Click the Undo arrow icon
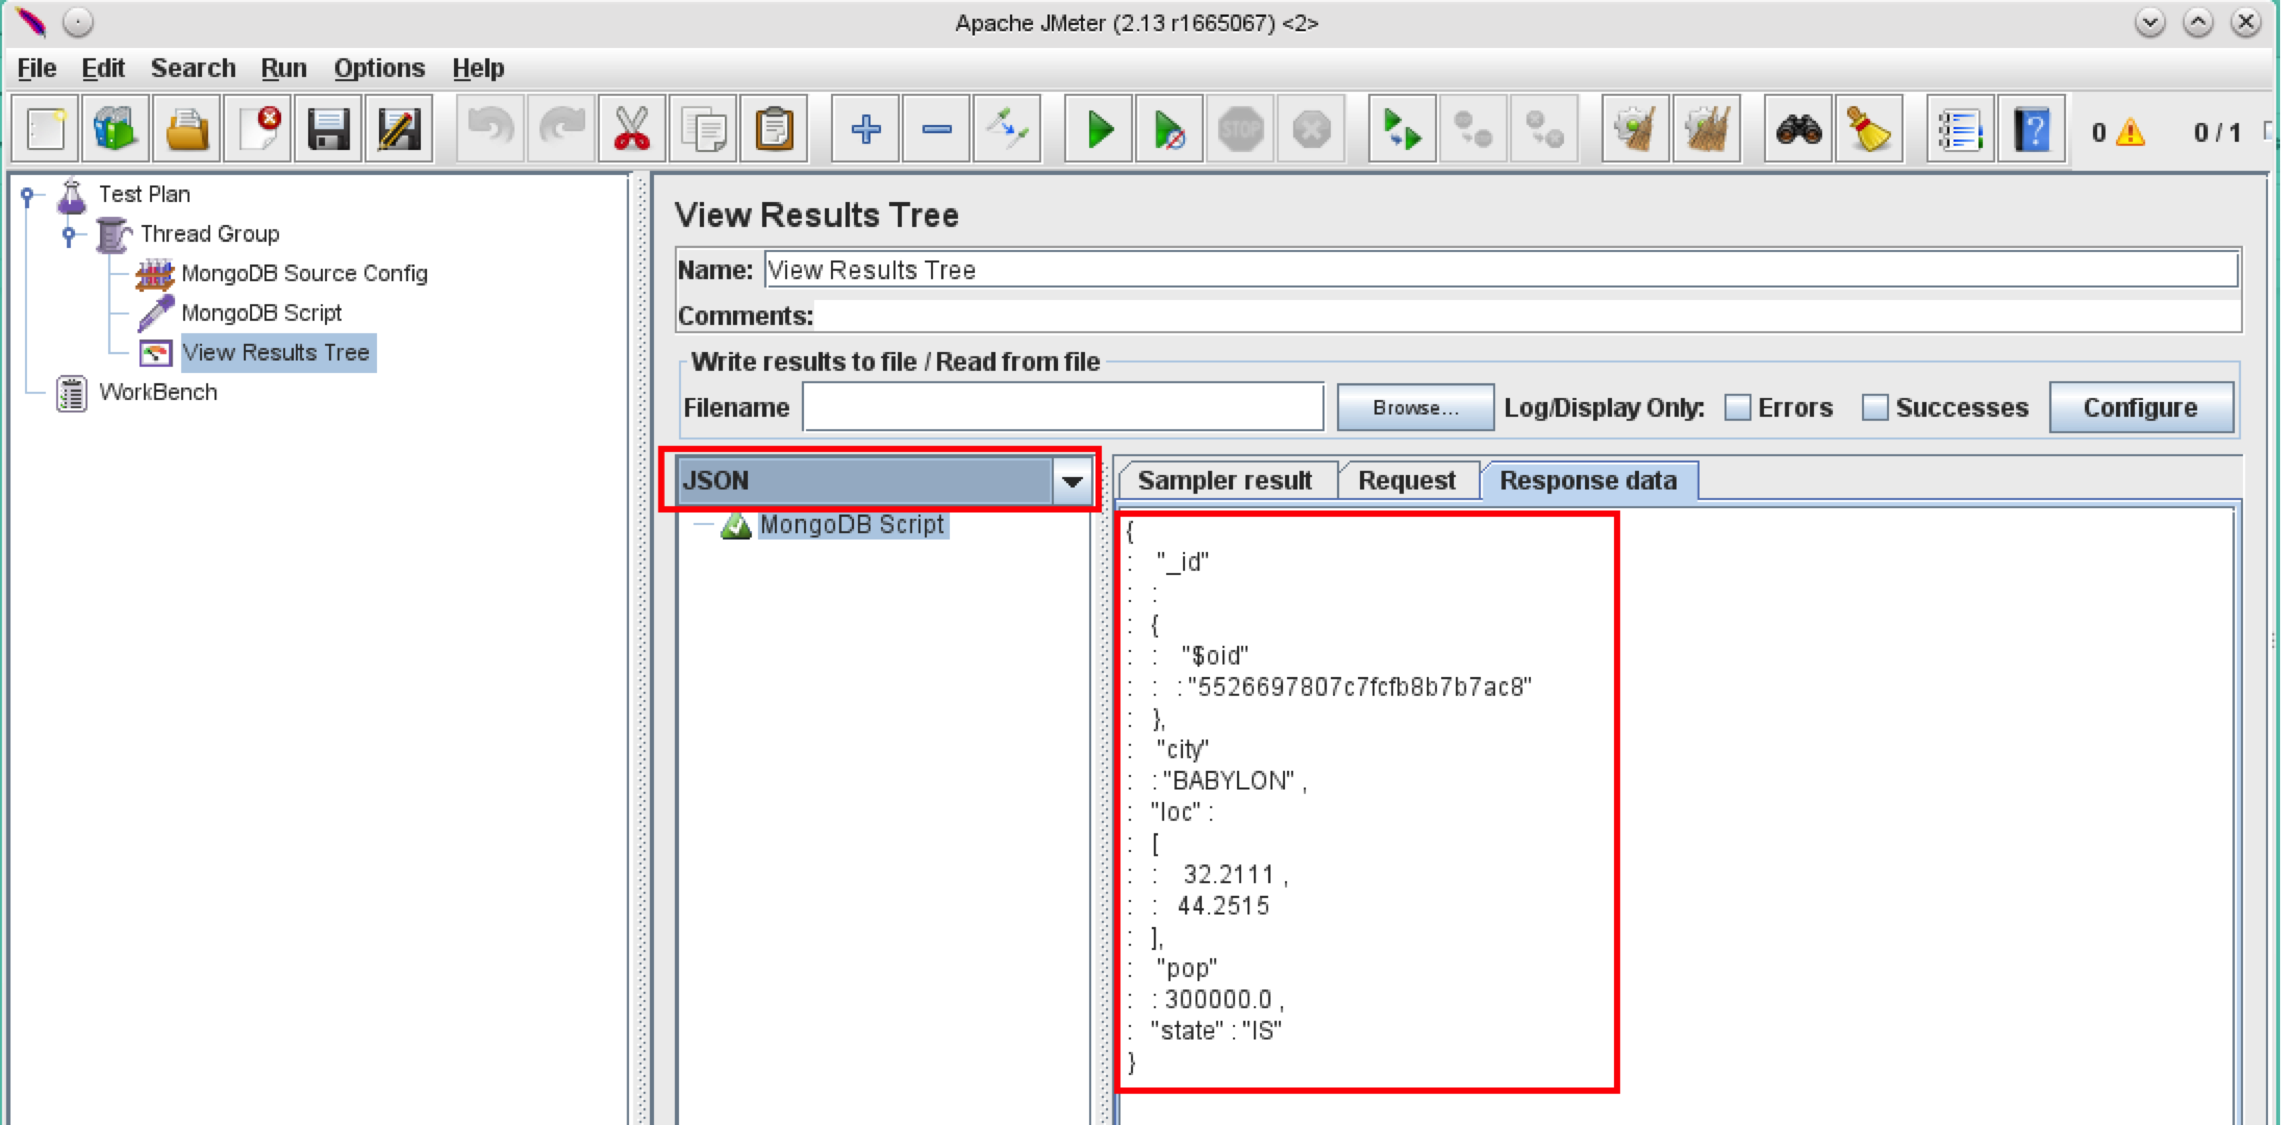The width and height of the screenshot is (2281, 1125). point(490,130)
